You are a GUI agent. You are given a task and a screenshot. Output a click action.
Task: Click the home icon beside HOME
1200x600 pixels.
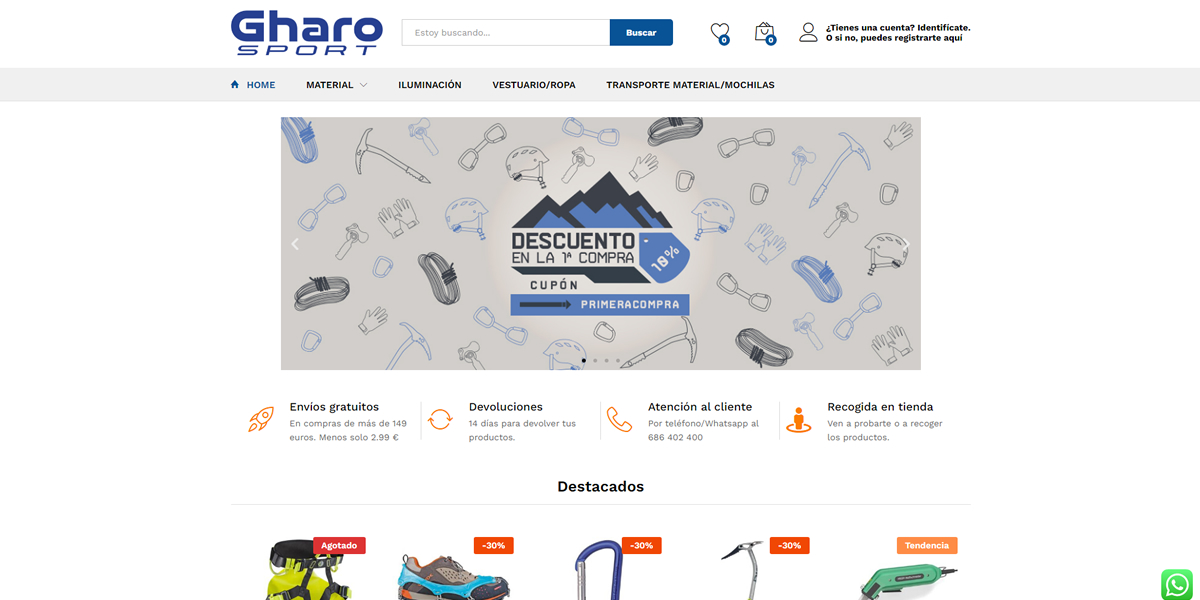232,84
